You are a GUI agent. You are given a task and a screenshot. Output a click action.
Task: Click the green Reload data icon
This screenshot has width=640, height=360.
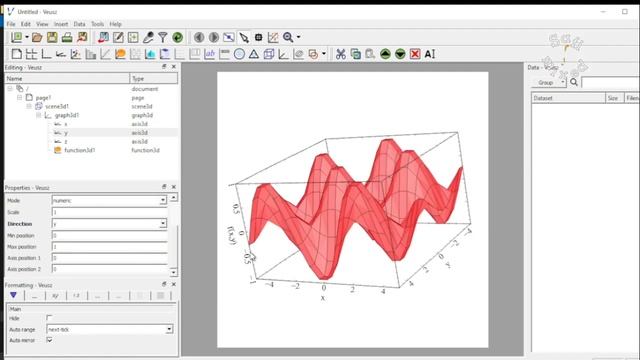178,38
